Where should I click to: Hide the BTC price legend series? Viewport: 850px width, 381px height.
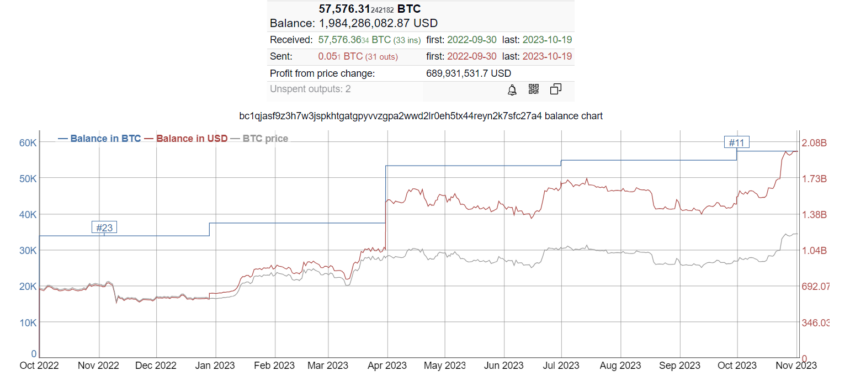pyautogui.click(x=259, y=139)
